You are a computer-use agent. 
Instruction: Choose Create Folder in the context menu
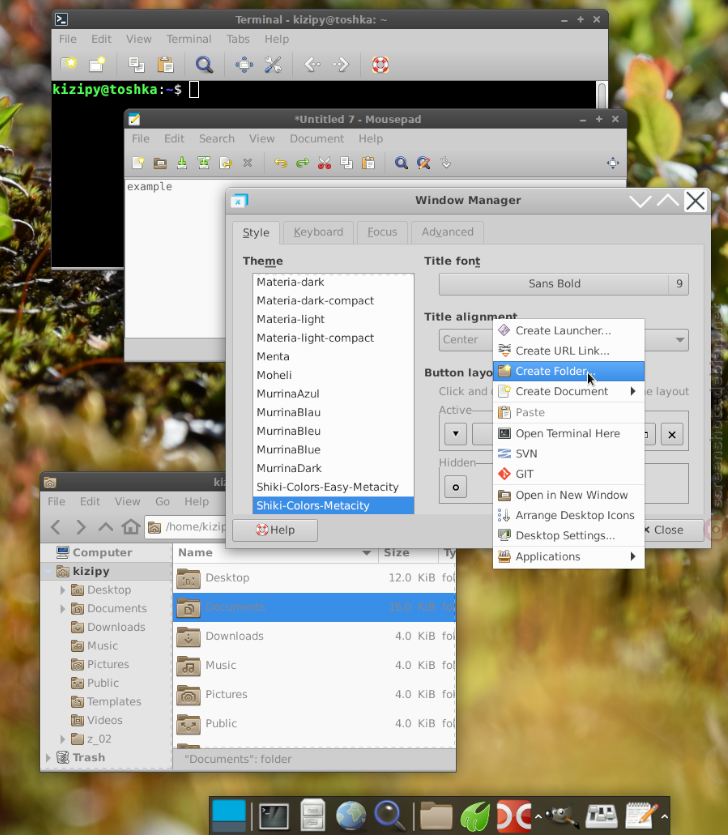[569, 371]
